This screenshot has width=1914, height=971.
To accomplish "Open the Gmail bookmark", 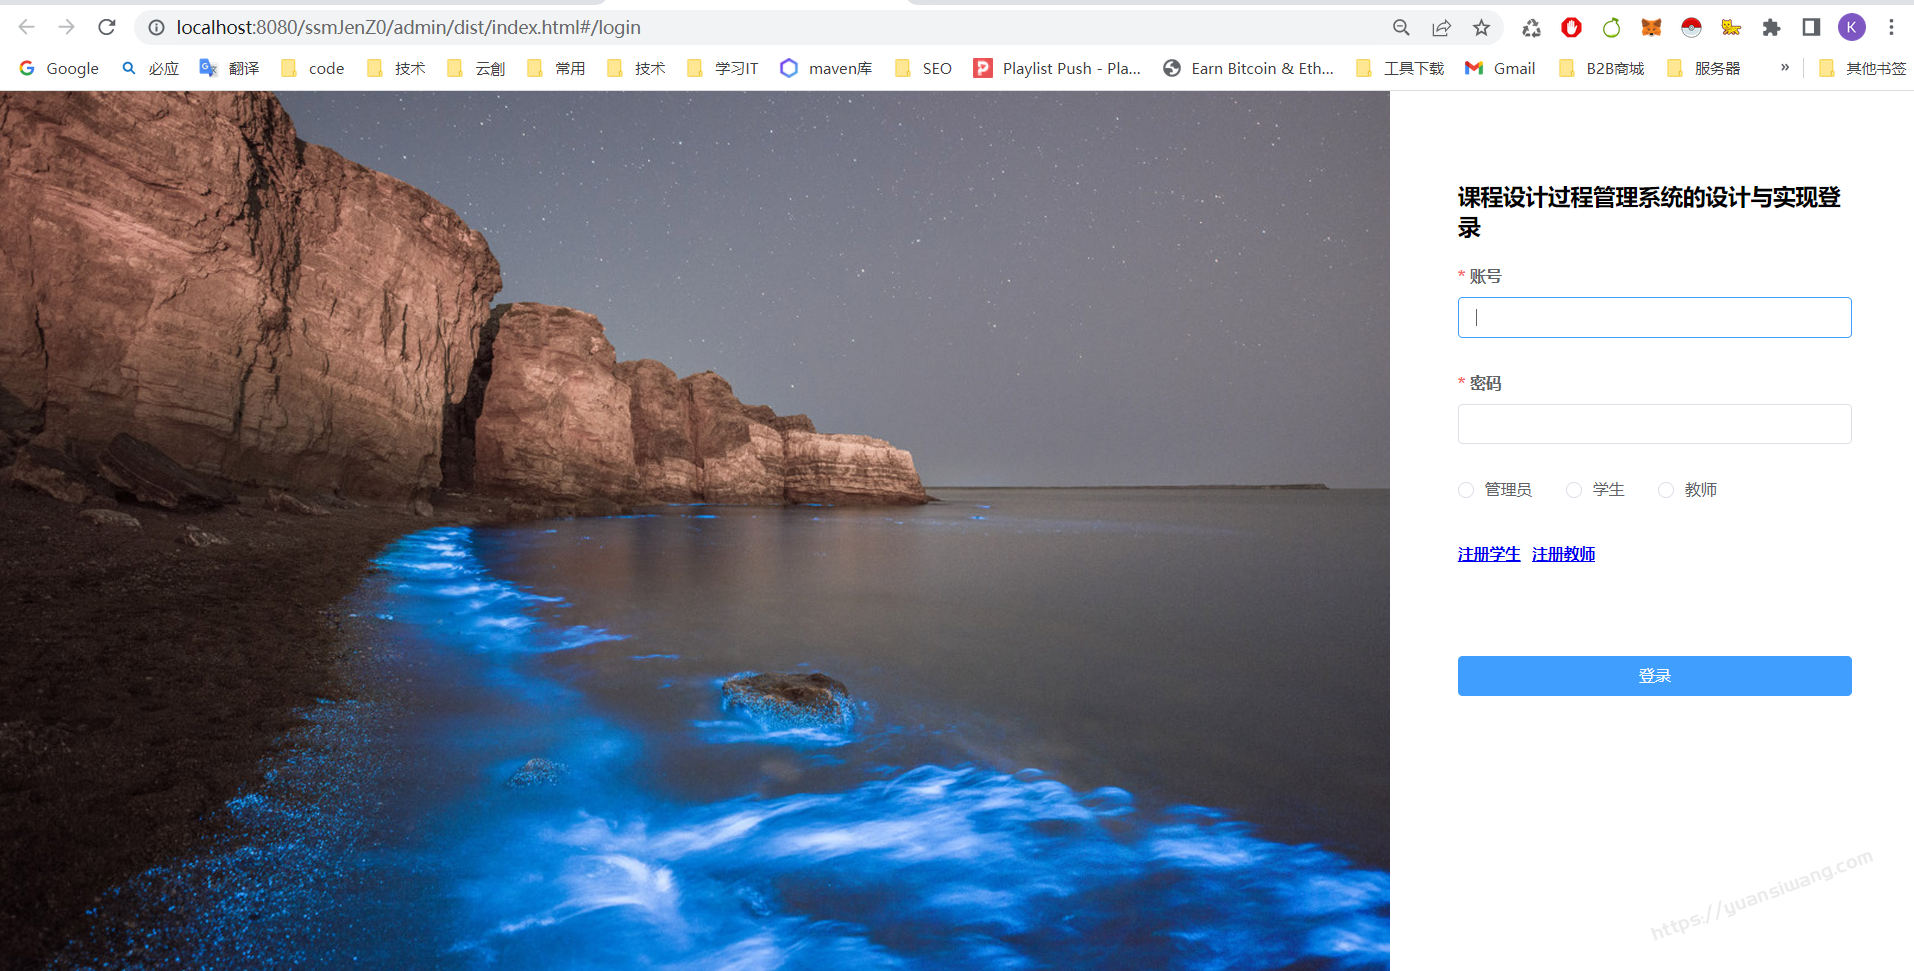I will click(1500, 68).
